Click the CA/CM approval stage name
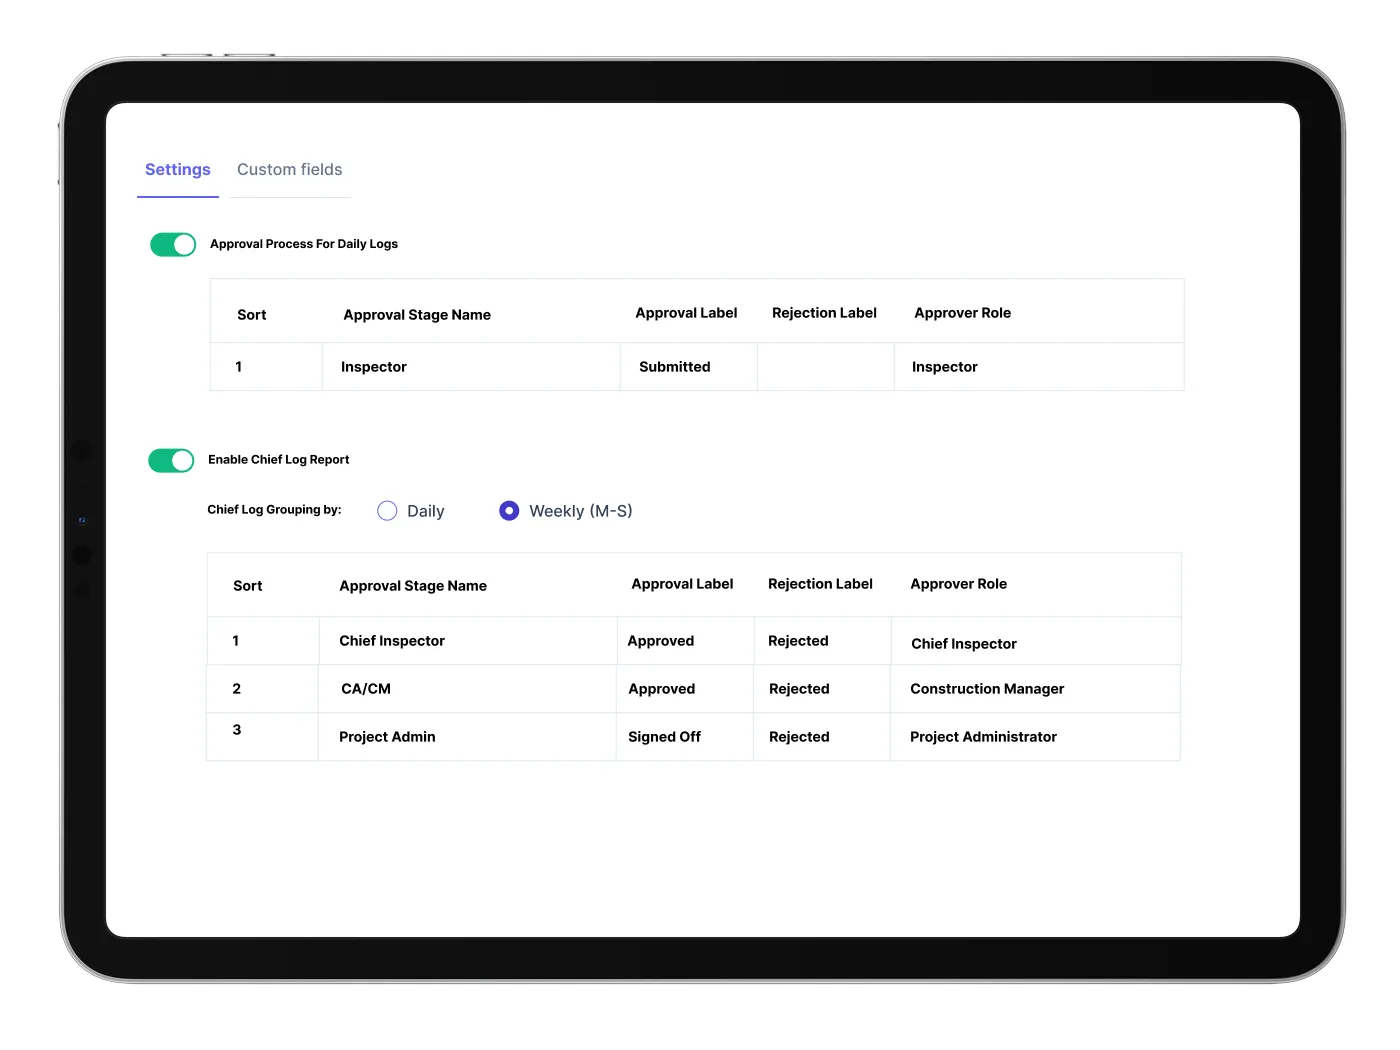The image size is (1400, 1050). click(x=365, y=688)
